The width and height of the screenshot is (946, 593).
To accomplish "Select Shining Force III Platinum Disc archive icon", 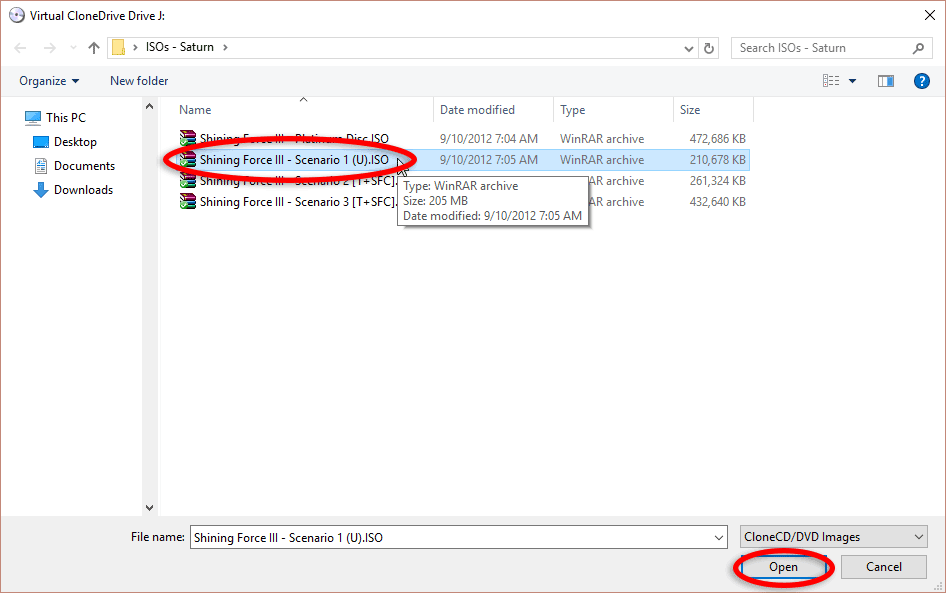I will click(x=187, y=139).
